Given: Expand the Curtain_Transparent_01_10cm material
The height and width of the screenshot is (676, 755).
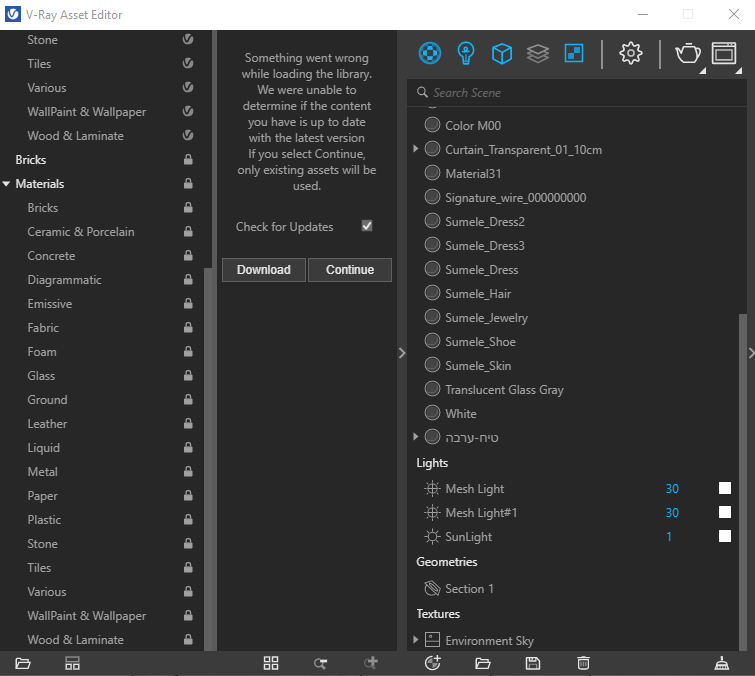Looking at the screenshot, I should [416, 149].
